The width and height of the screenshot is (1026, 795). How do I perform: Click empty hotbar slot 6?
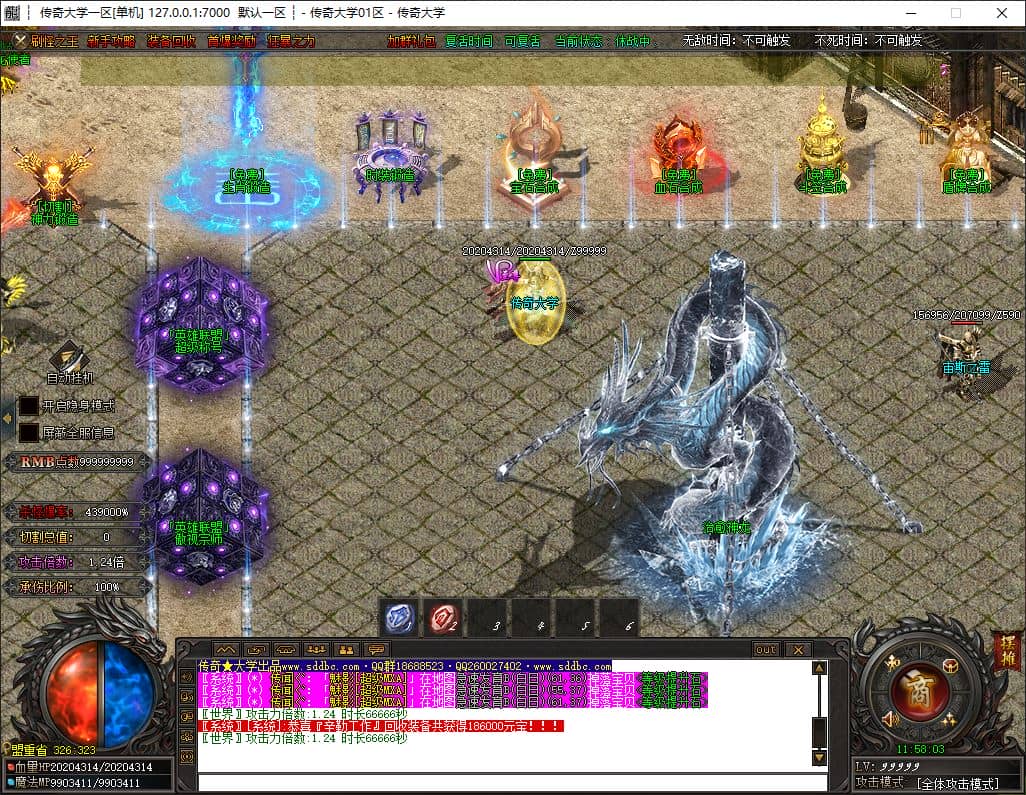pyautogui.click(x=620, y=618)
